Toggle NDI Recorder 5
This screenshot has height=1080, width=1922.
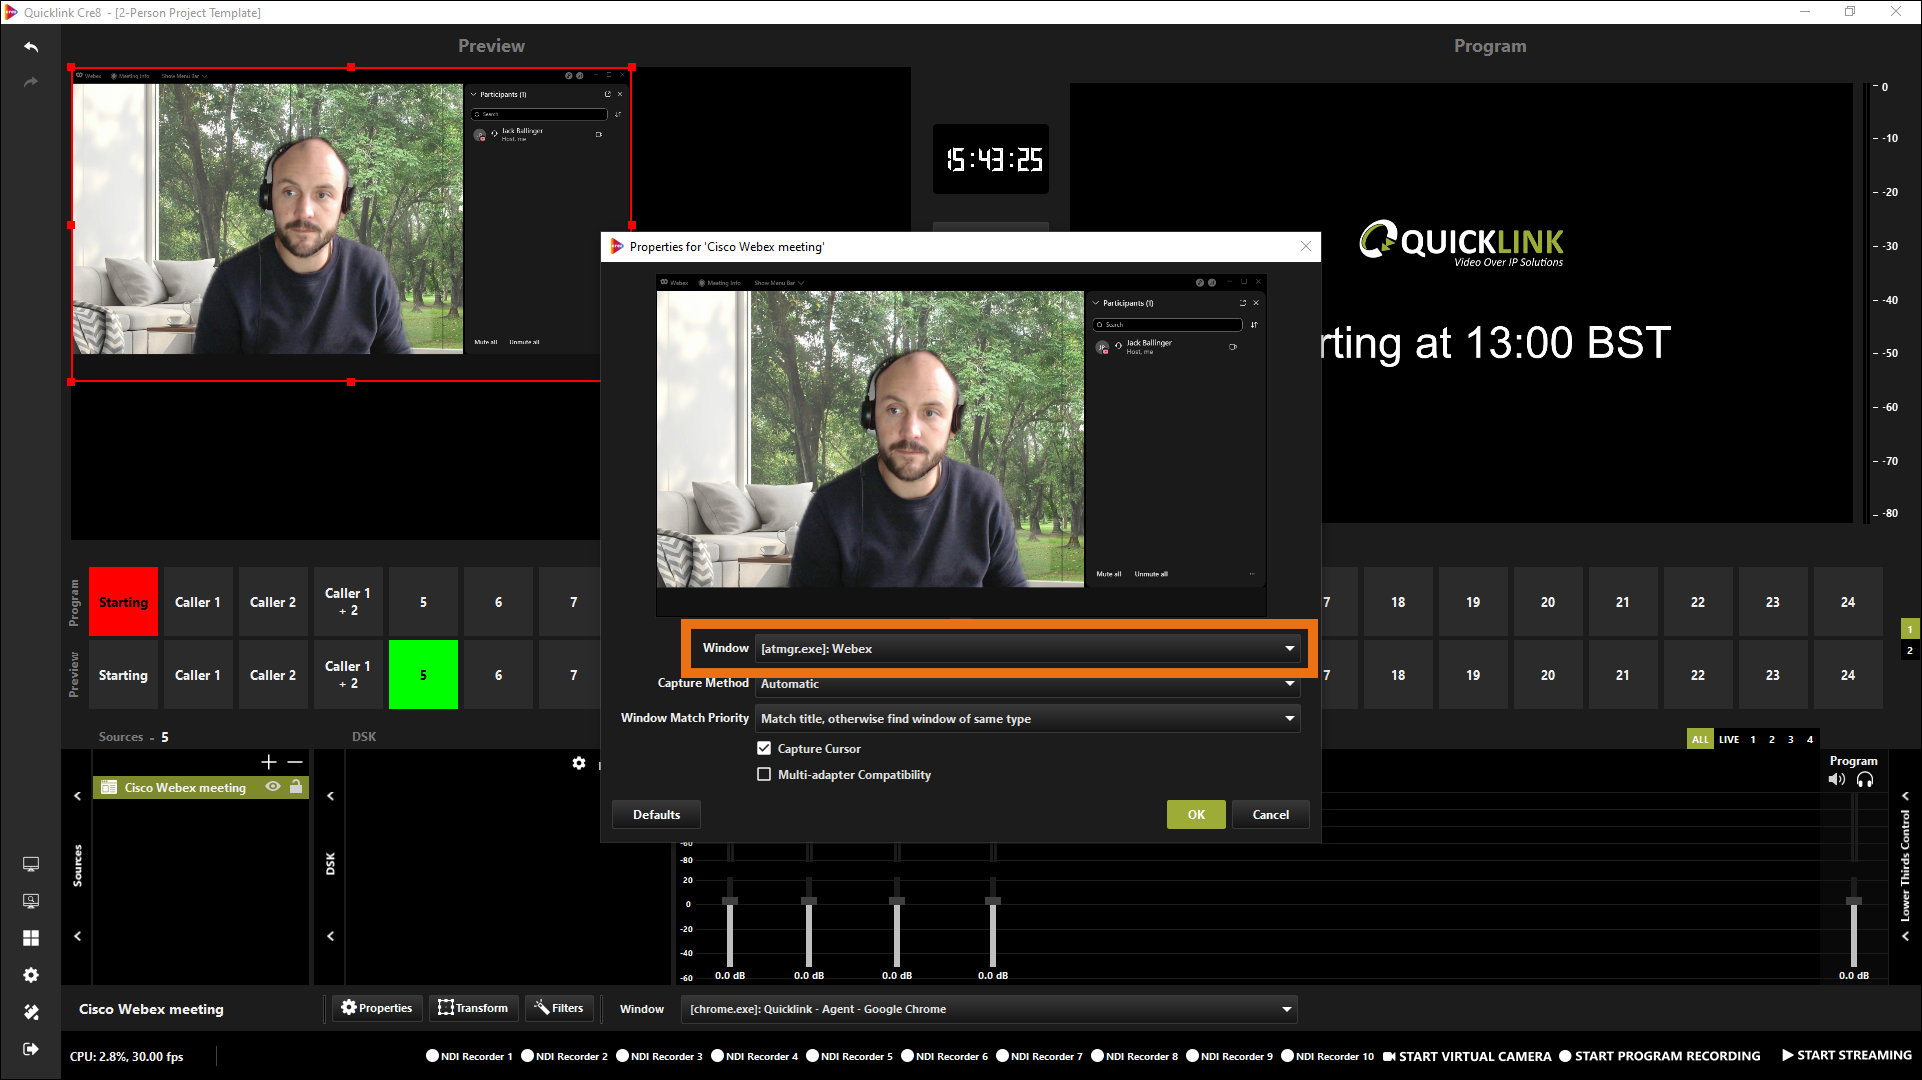coord(849,1056)
